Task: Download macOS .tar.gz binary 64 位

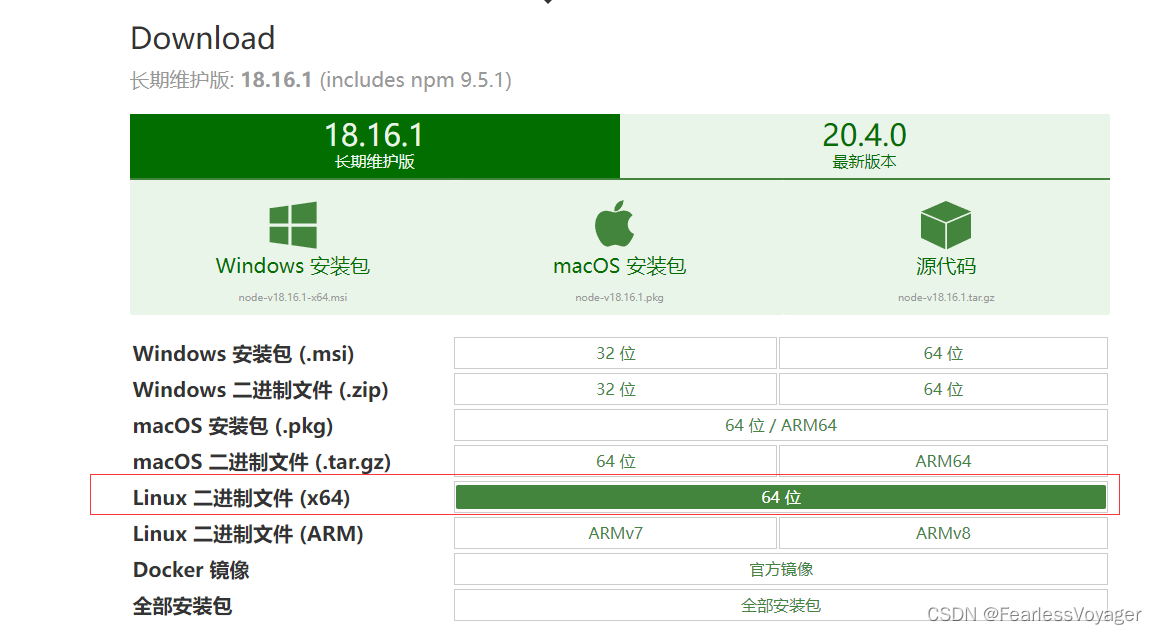Action: click(615, 461)
